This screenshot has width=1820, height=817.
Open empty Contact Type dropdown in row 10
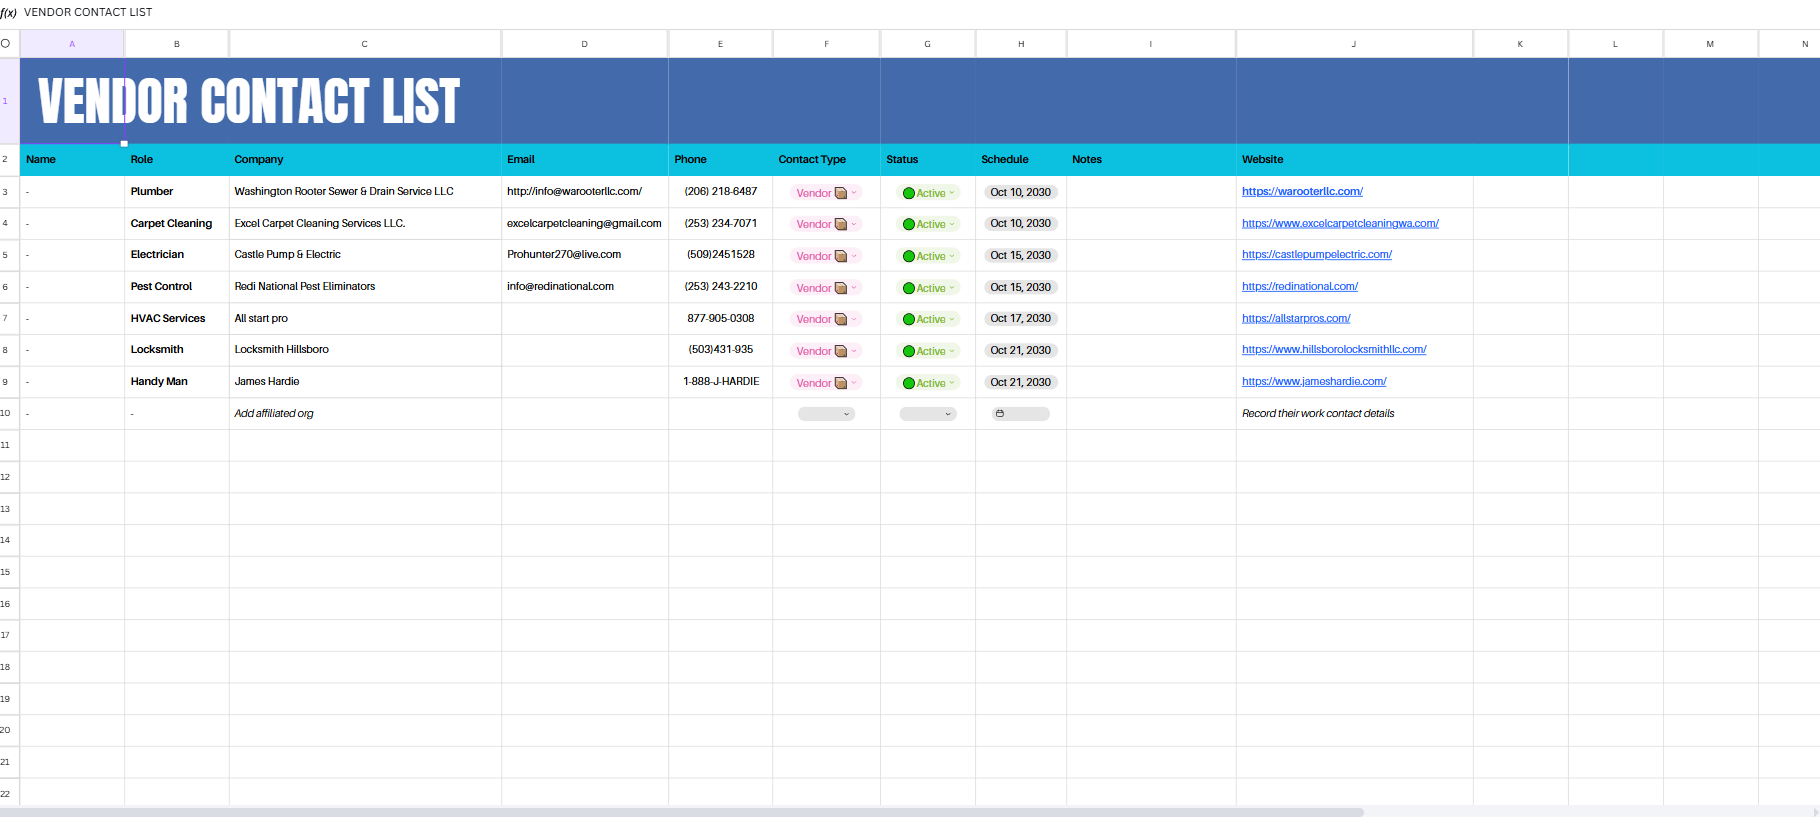[x=826, y=414]
